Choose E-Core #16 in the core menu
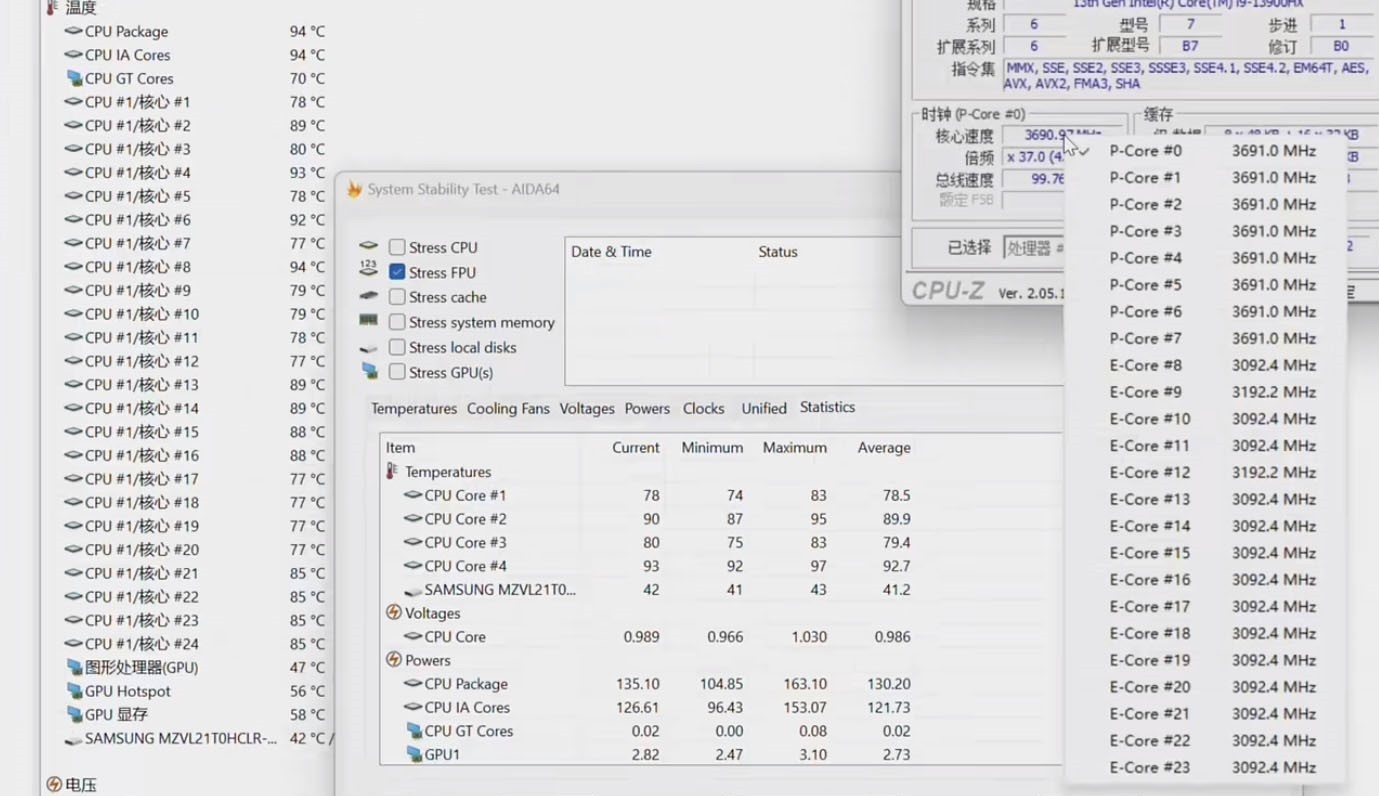The width and height of the screenshot is (1379, 796). tap(1205, 580)
